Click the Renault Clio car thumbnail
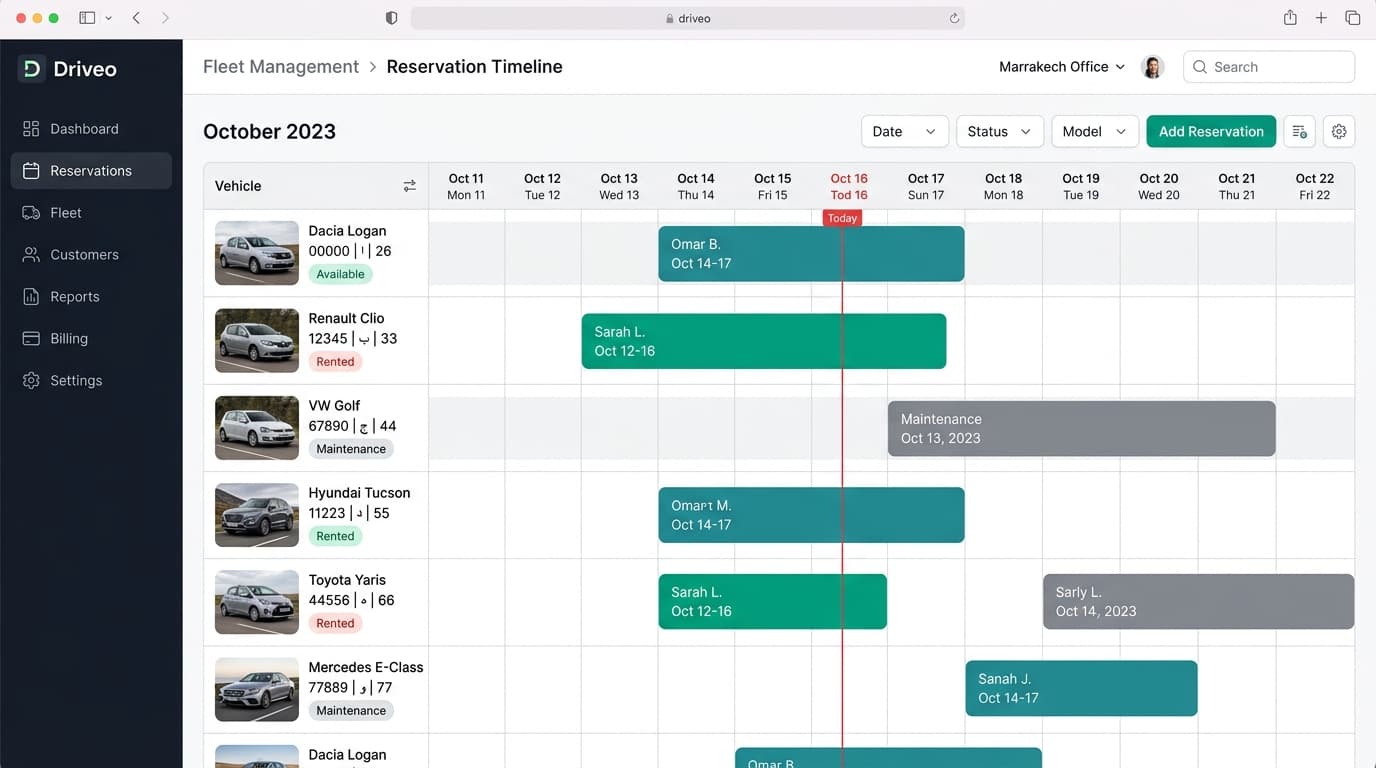The height and width of the screenshot is (768, 1376). pos(257,341)
